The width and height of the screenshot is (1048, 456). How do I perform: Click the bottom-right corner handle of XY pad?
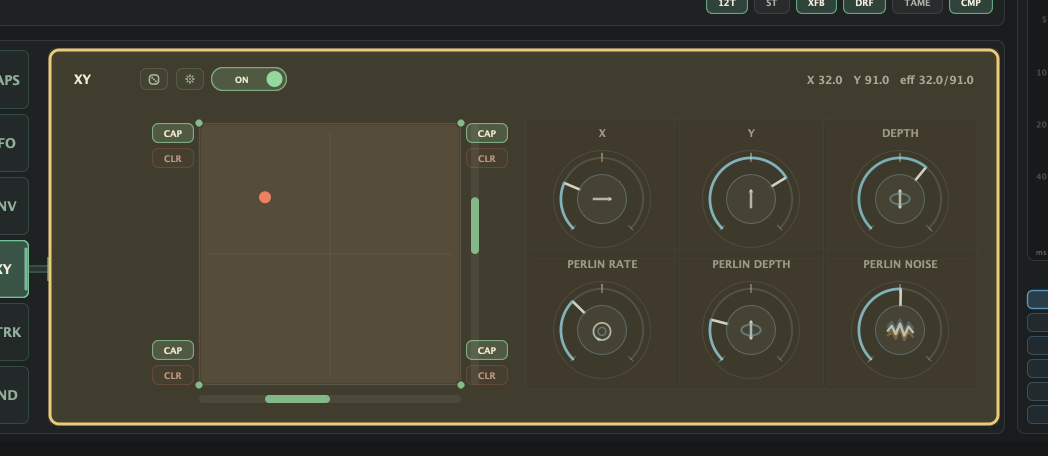(x=461, y=385)
